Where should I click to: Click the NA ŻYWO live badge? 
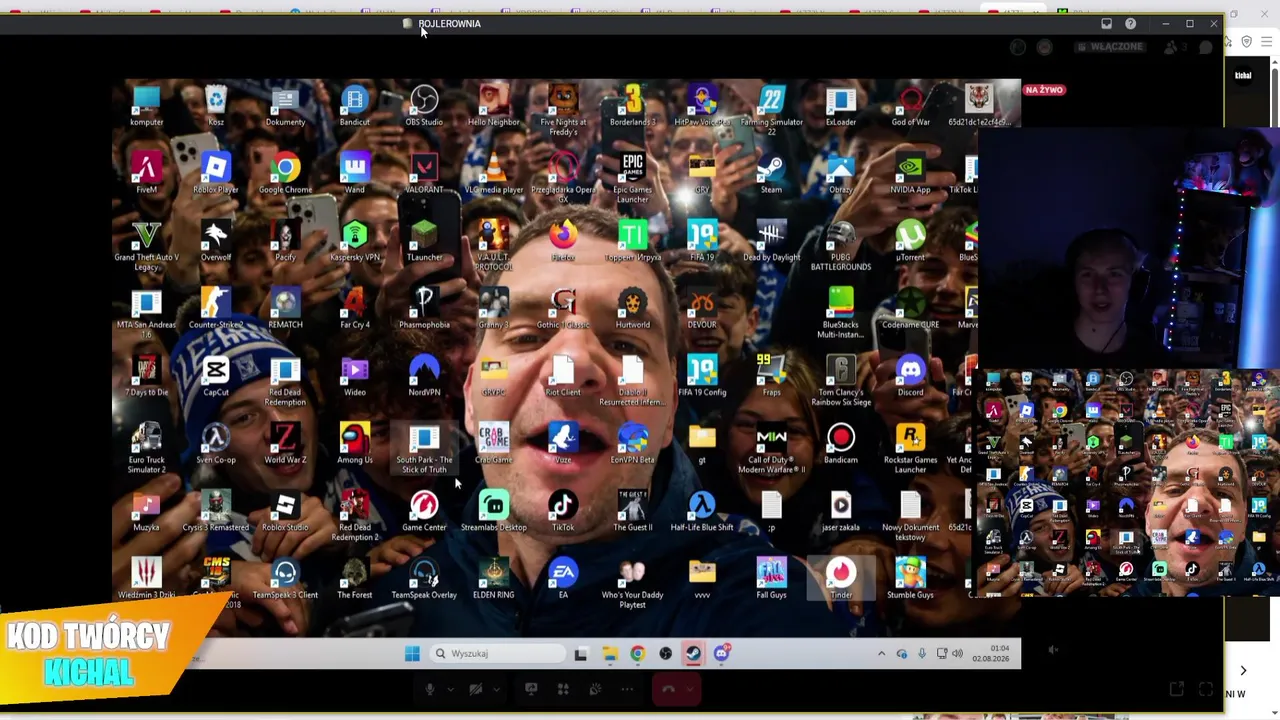pos(1044,90)
